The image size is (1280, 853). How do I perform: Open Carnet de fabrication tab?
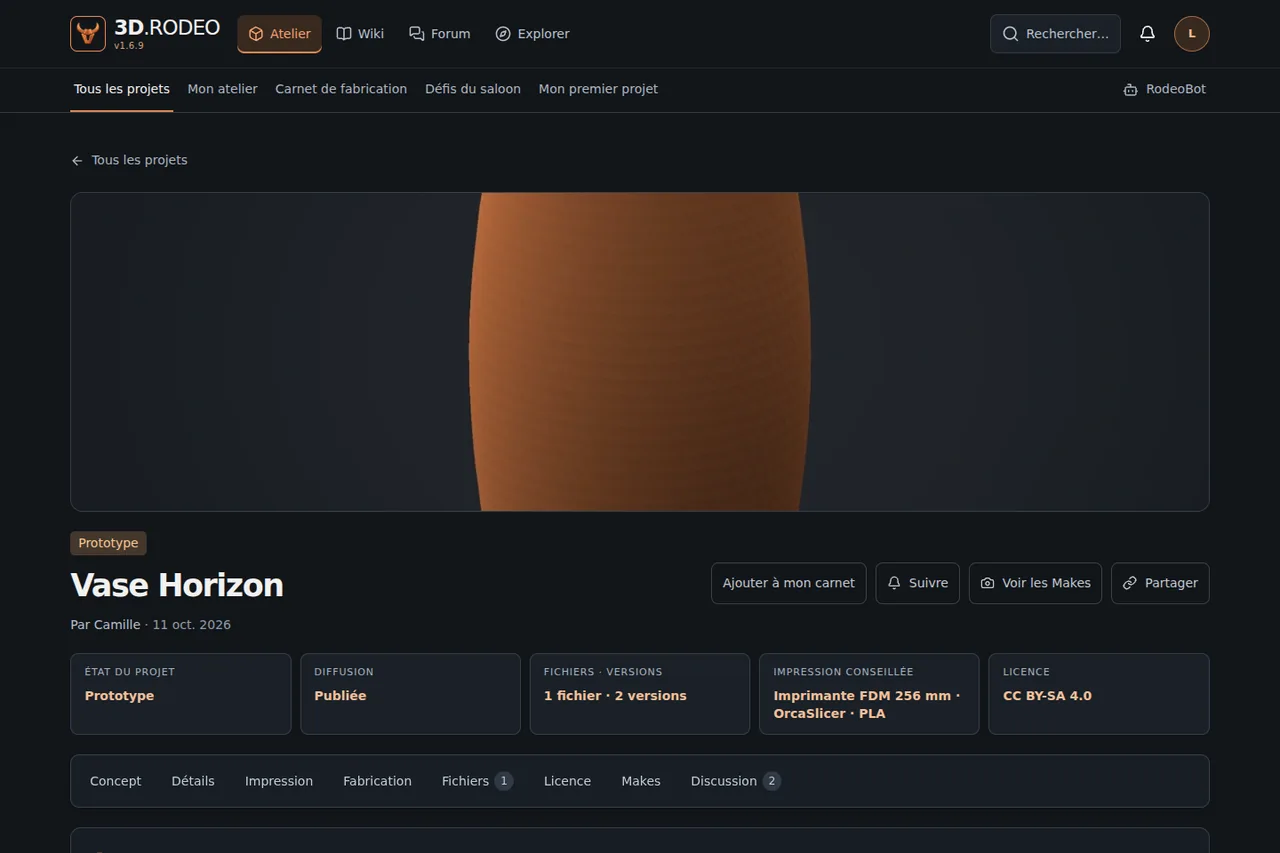[341, 89]
